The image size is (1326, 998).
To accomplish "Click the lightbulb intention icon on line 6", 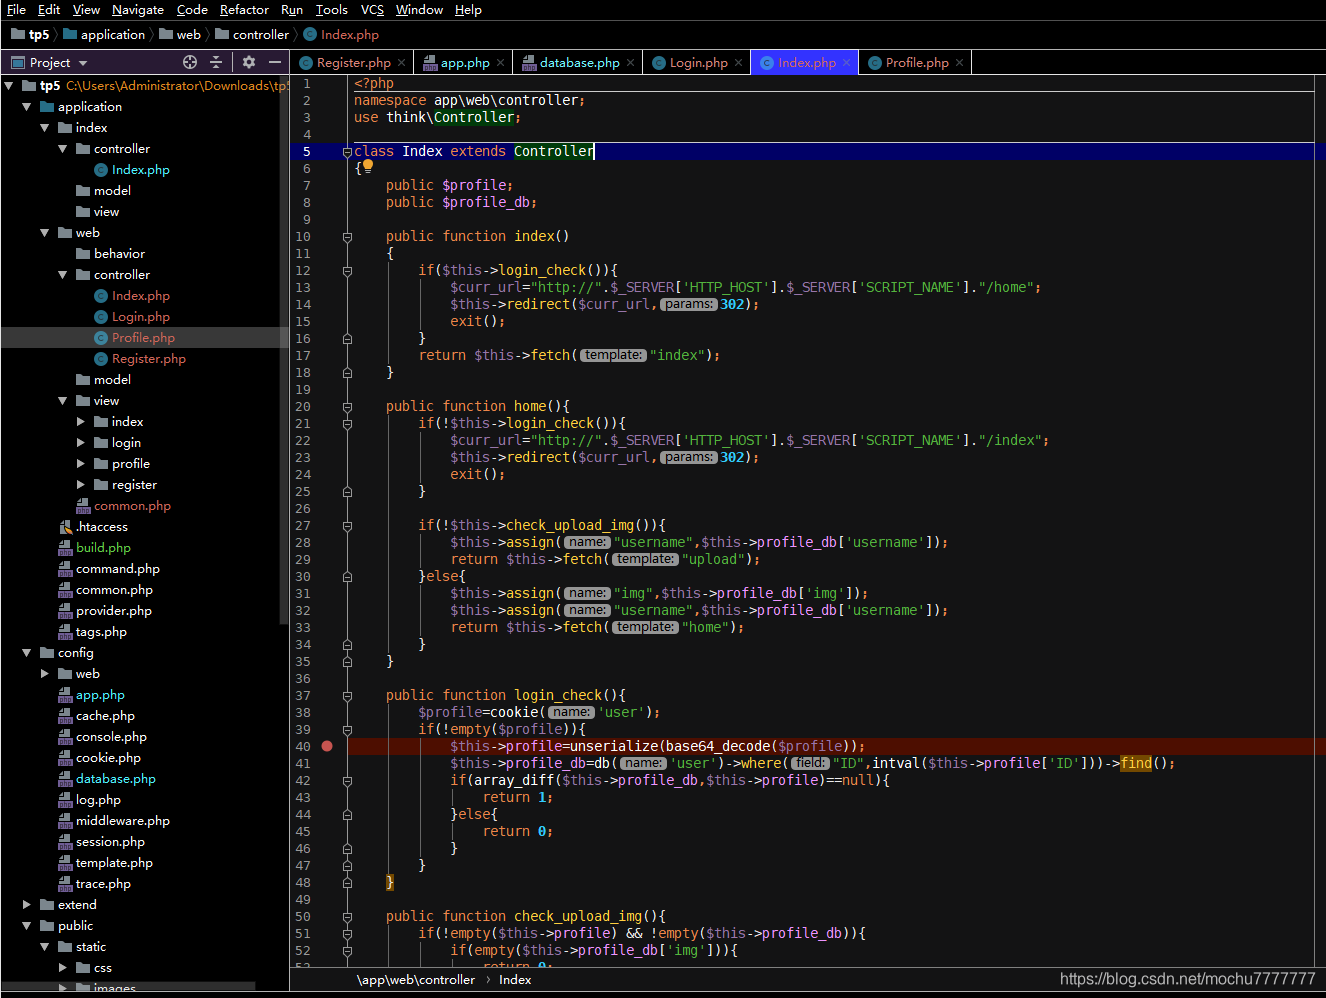I will [367, 166].
